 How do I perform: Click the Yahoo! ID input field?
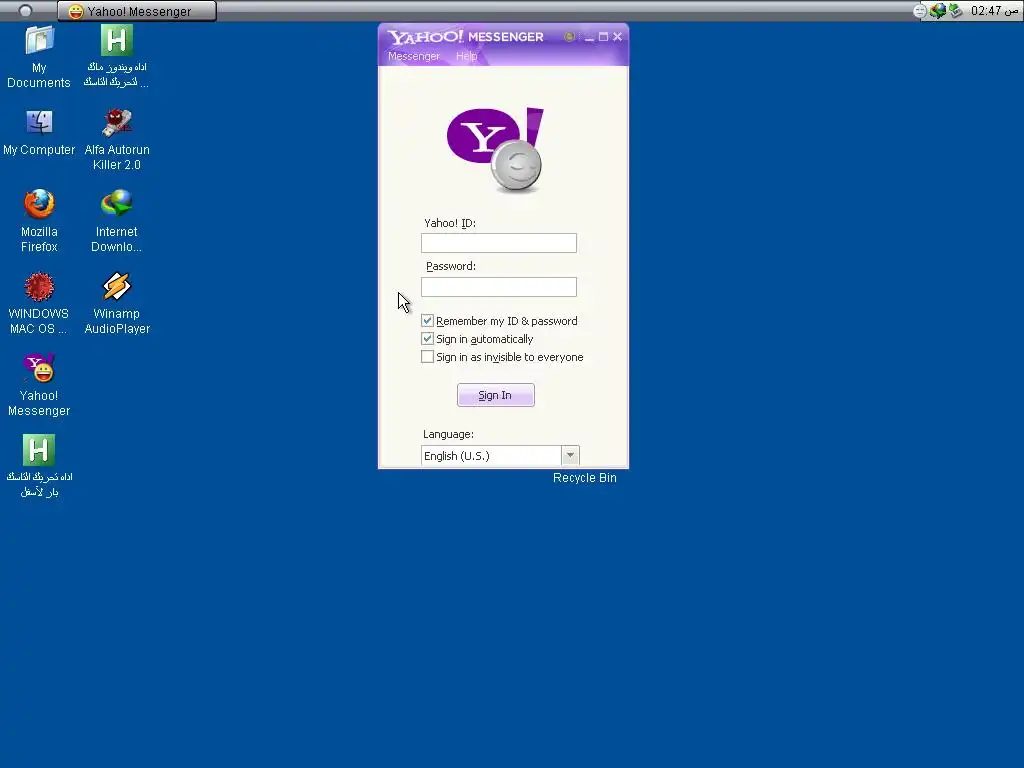pos(499,243)
